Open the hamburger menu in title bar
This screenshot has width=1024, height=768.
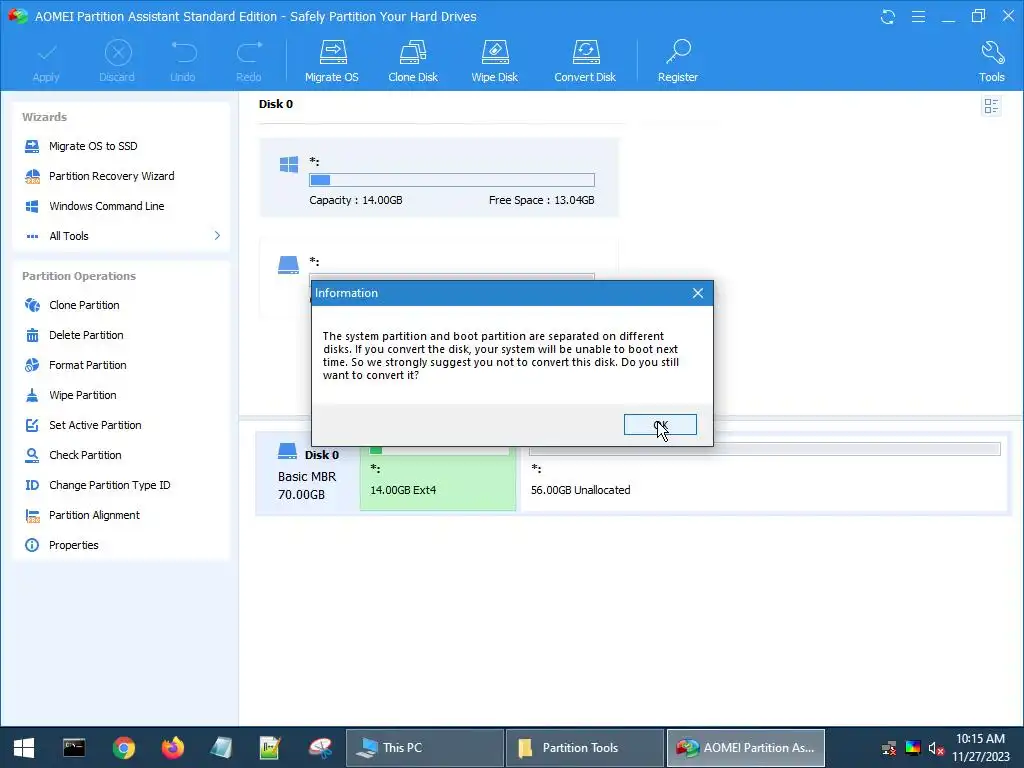point(918,17)
